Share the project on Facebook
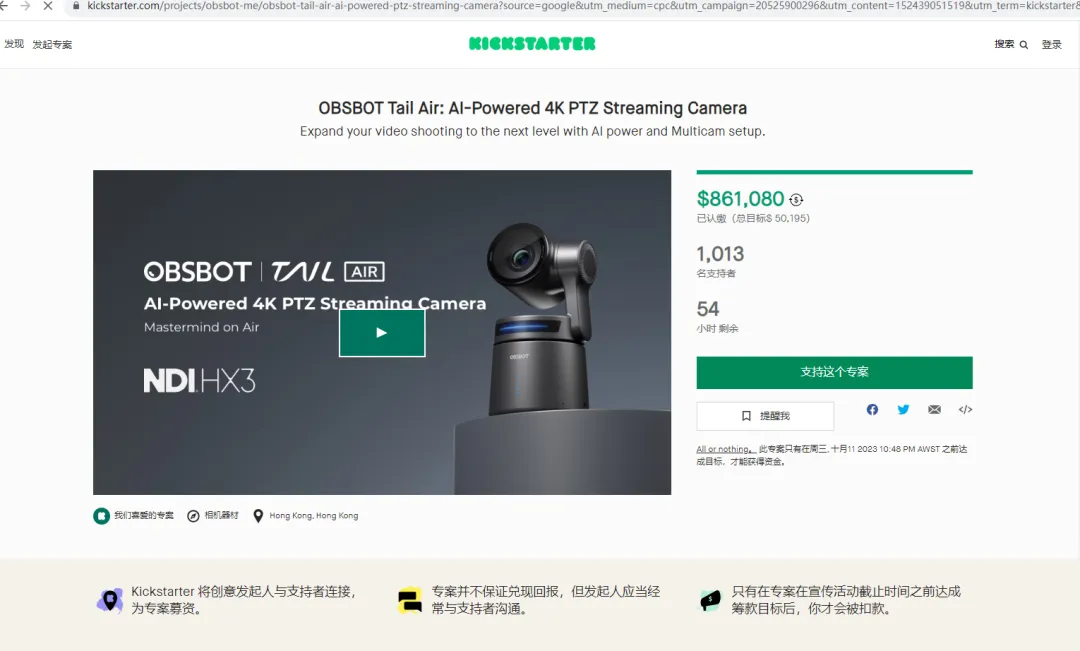 coord(872,409)
